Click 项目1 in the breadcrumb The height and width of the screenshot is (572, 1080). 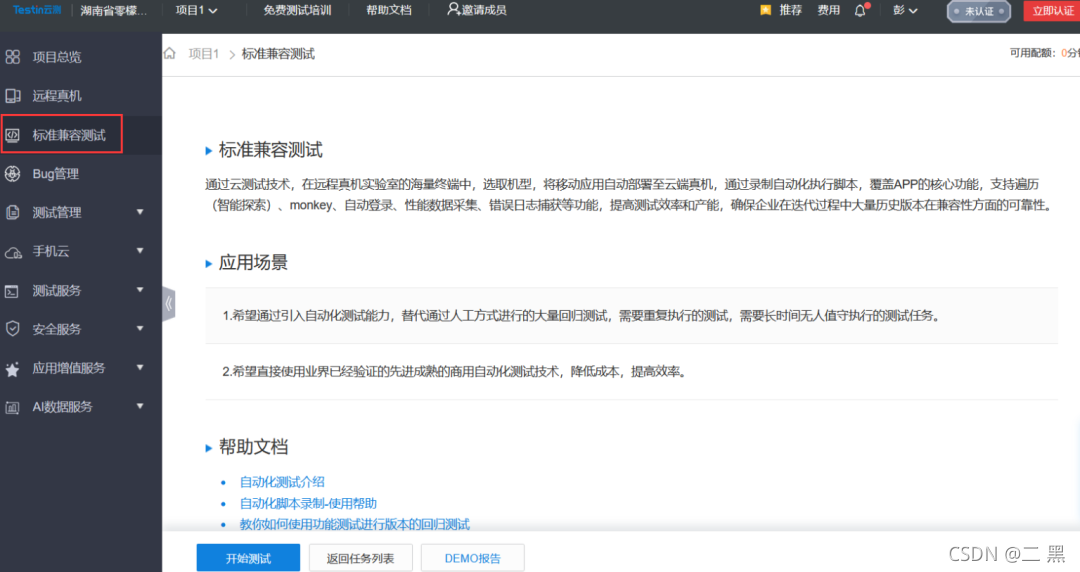pos(204,54)
